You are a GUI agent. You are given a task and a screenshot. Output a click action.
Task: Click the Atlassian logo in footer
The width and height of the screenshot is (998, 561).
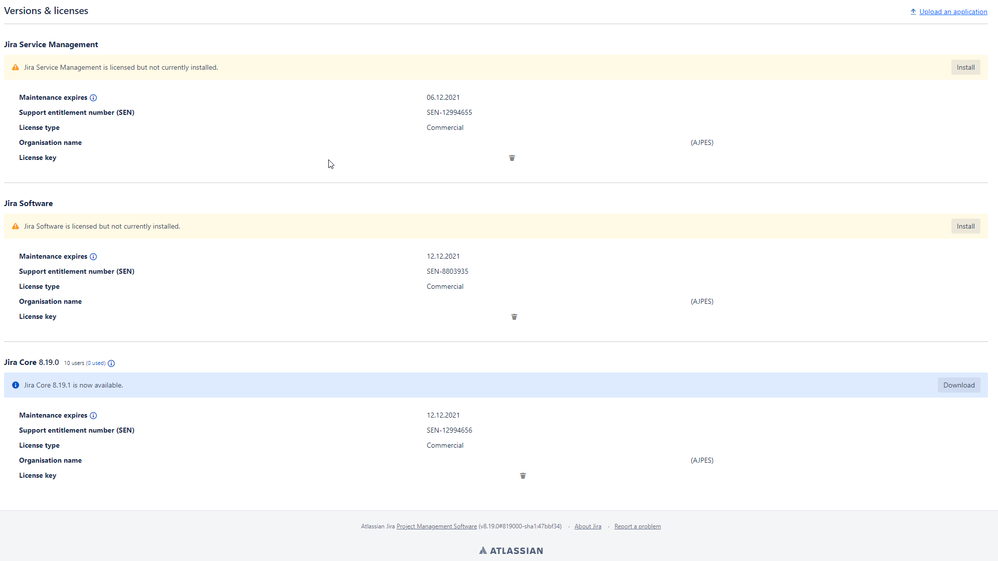(x=511, y=551)
